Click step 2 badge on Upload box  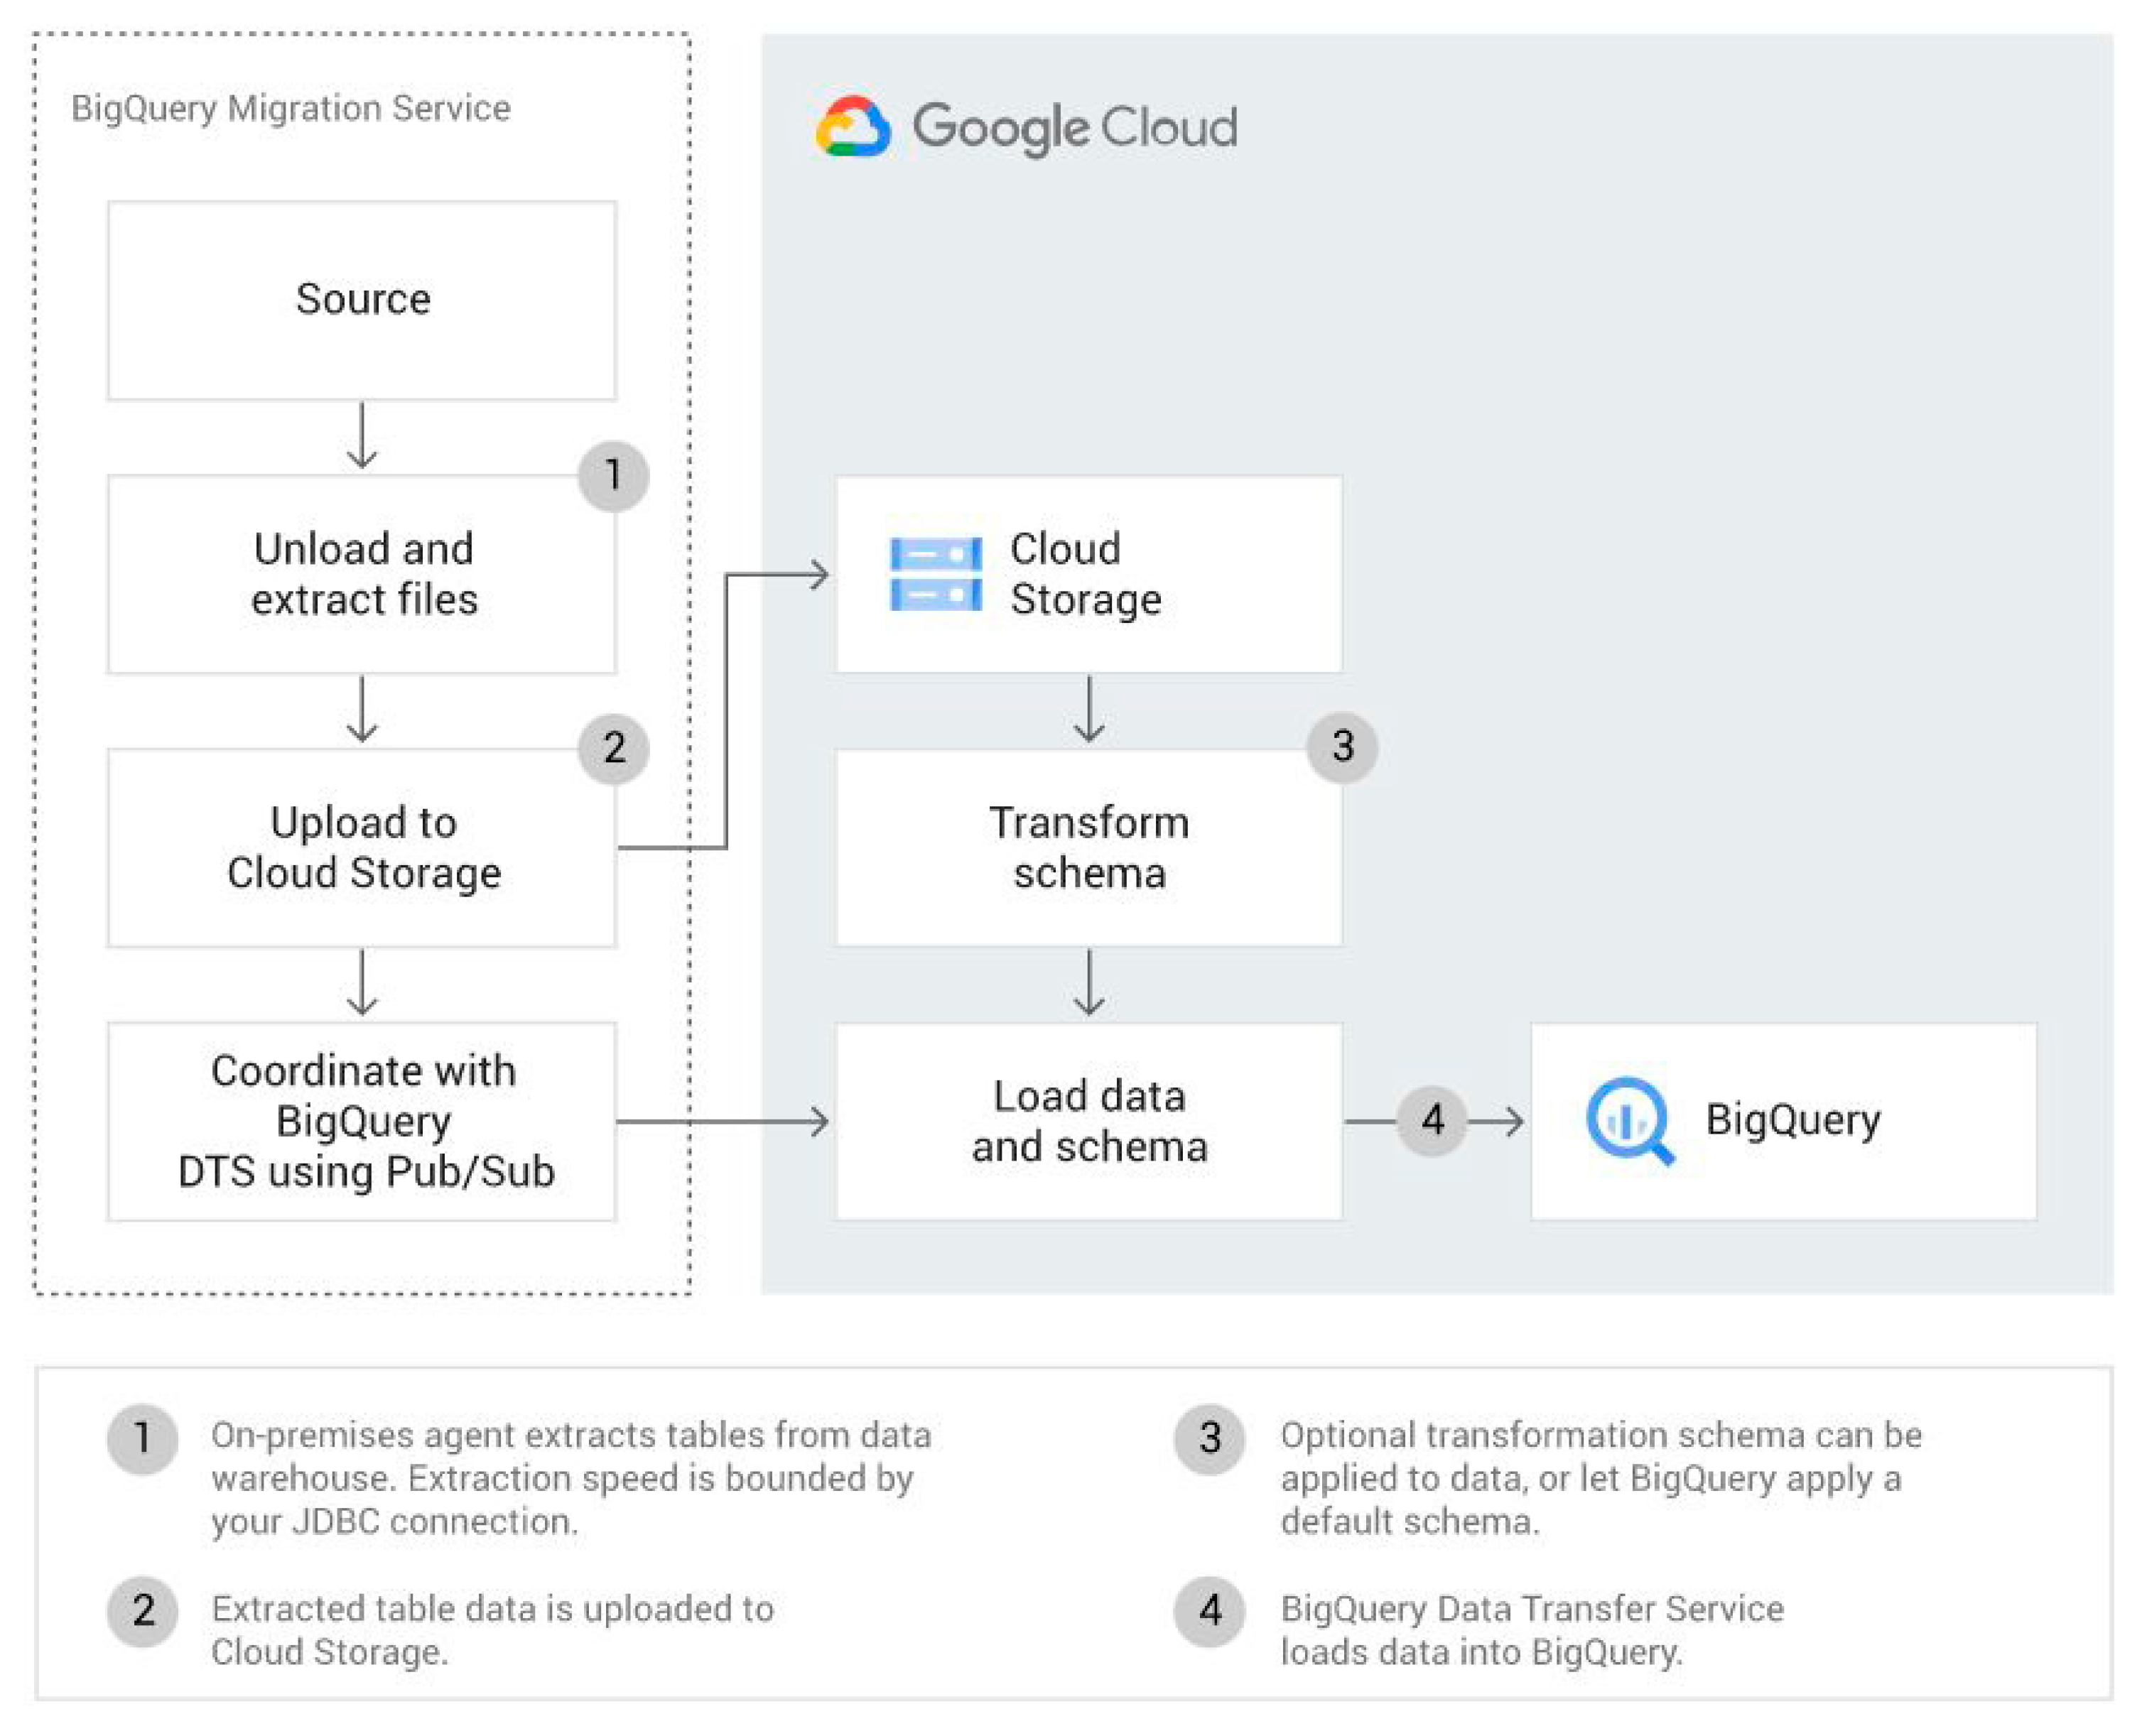point(613,749)
